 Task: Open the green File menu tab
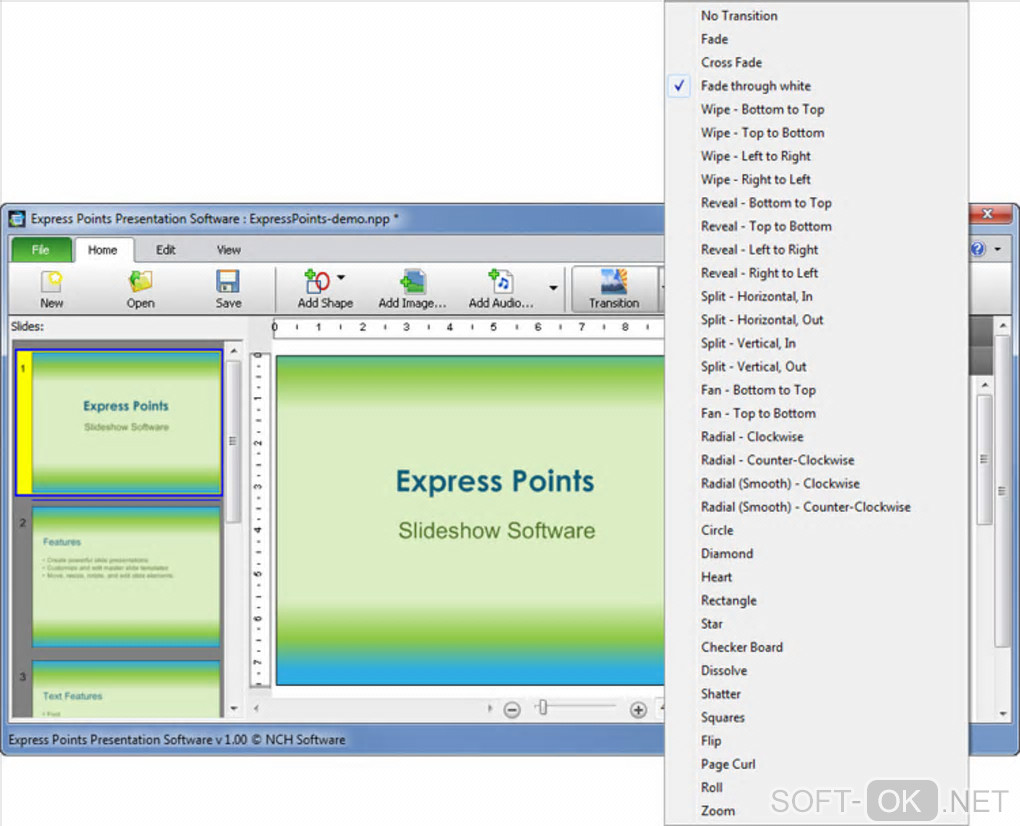[40, 250]
